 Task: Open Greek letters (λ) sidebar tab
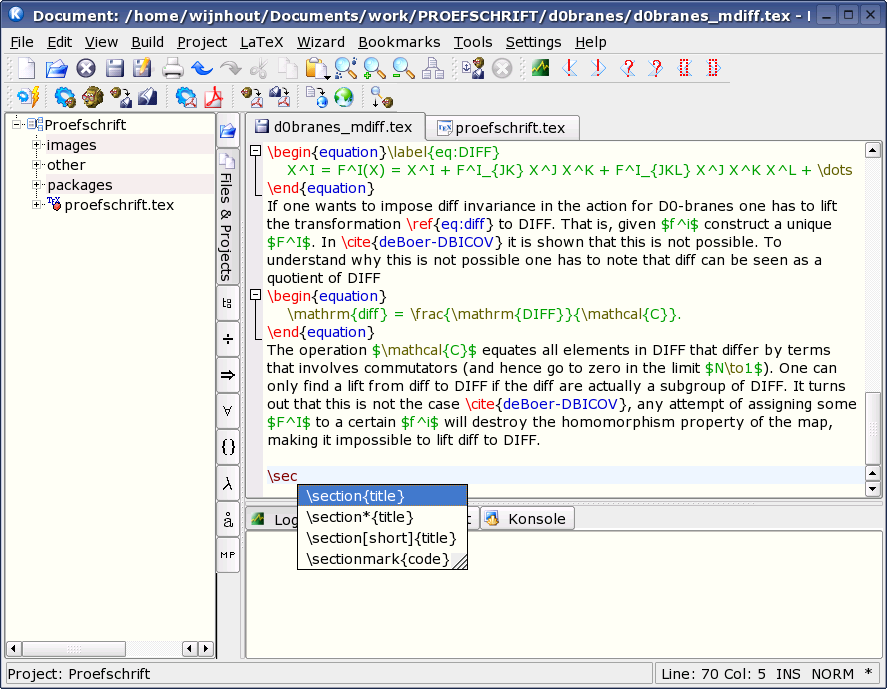click(227, 483)
